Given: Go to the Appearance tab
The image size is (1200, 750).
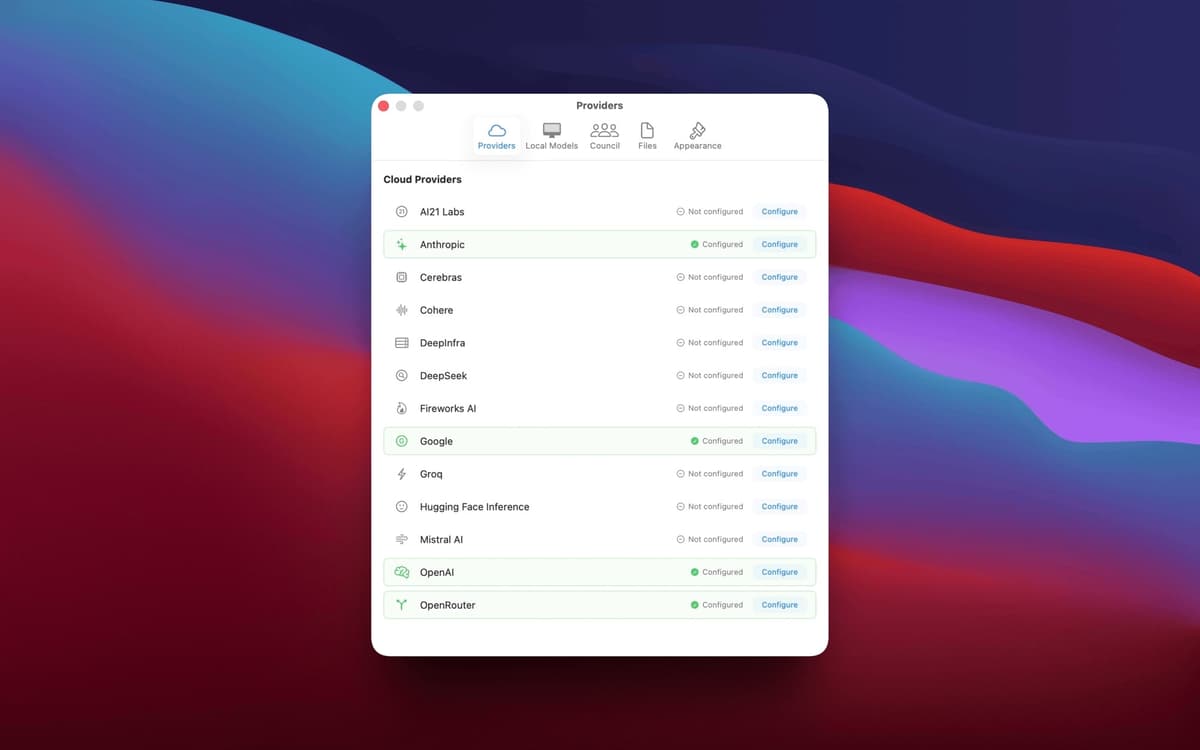Looking at the screenshot, I should [x=697, y=136].
